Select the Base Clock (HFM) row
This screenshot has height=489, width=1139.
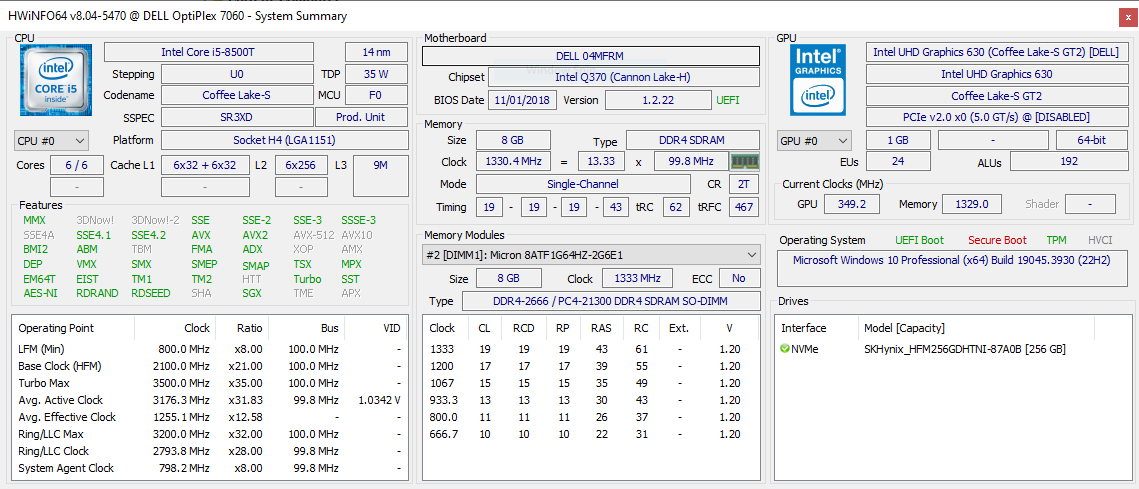point(209,366)
